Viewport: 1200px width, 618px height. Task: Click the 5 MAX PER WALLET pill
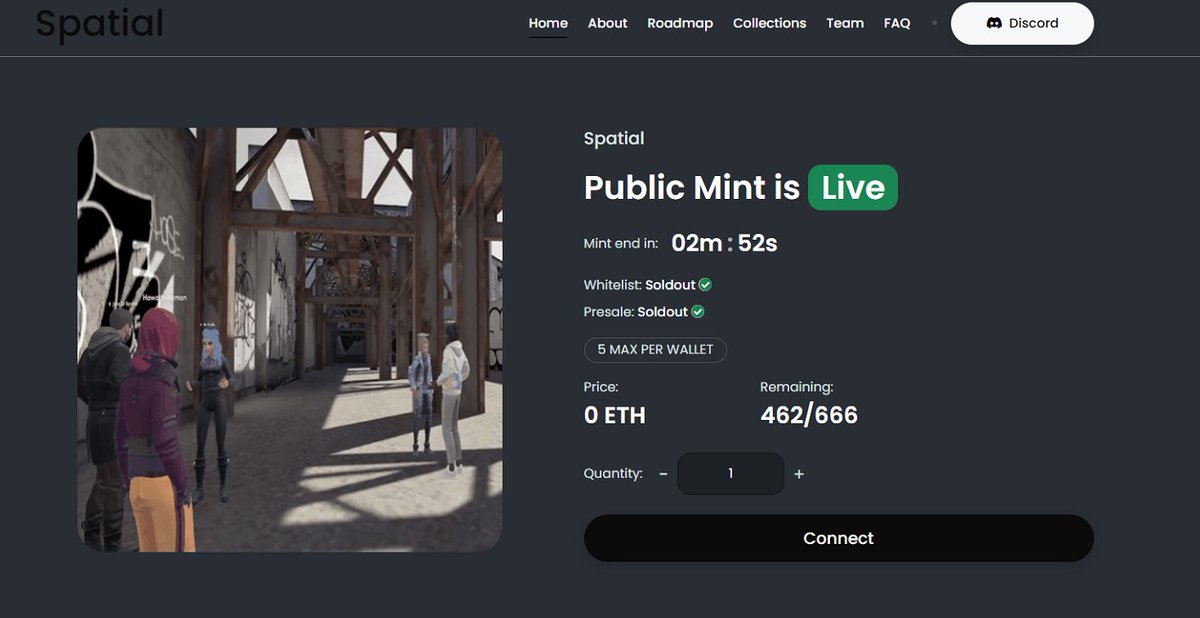click(x=655, y=350)
